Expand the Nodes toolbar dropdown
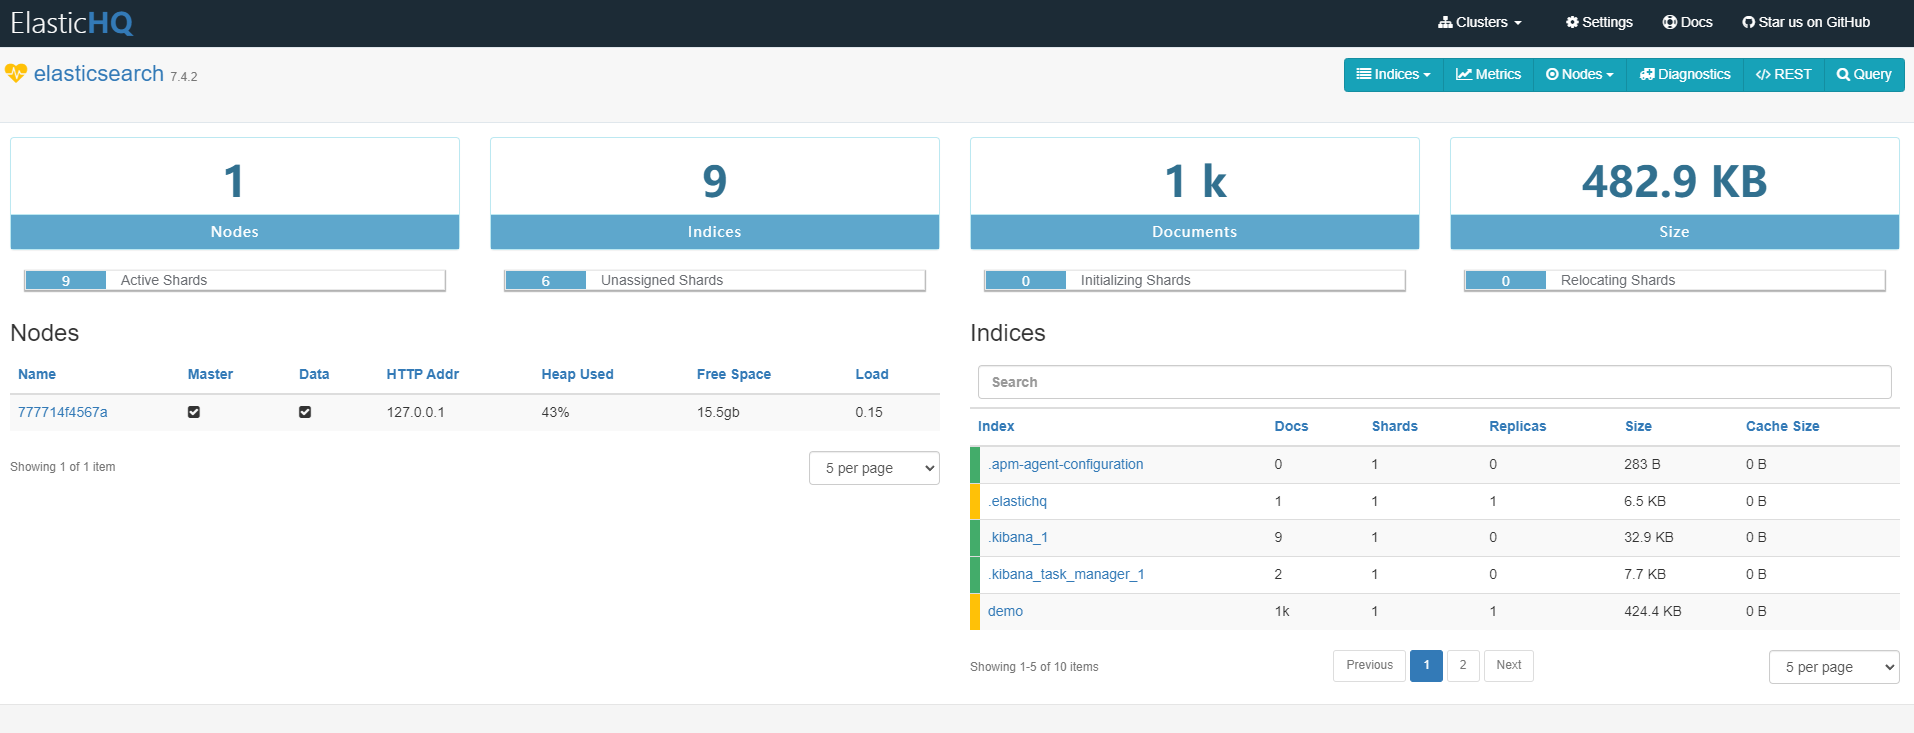This screenshot has width=1914, height=733. pos(1580,74)
